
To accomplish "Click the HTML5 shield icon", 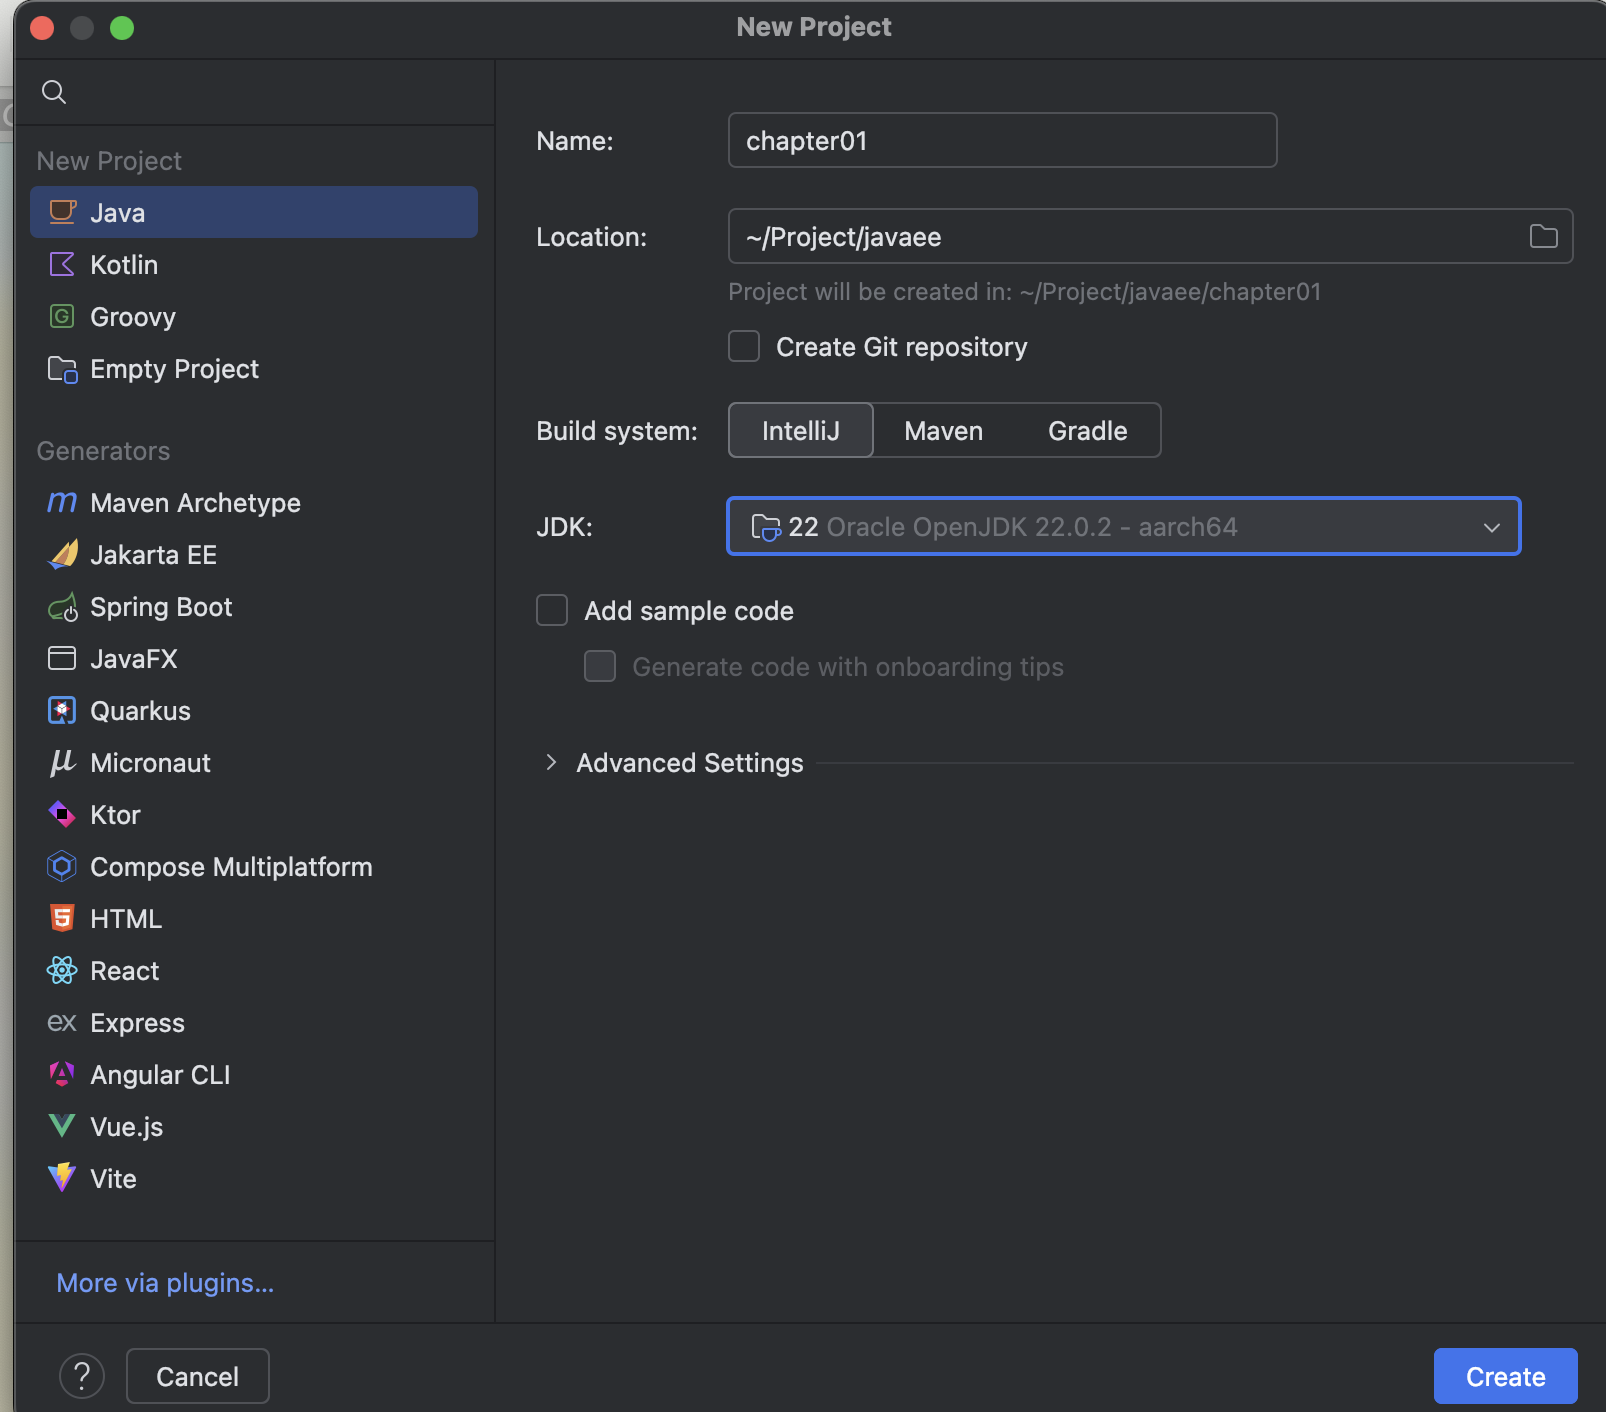I will coord(62,918).
